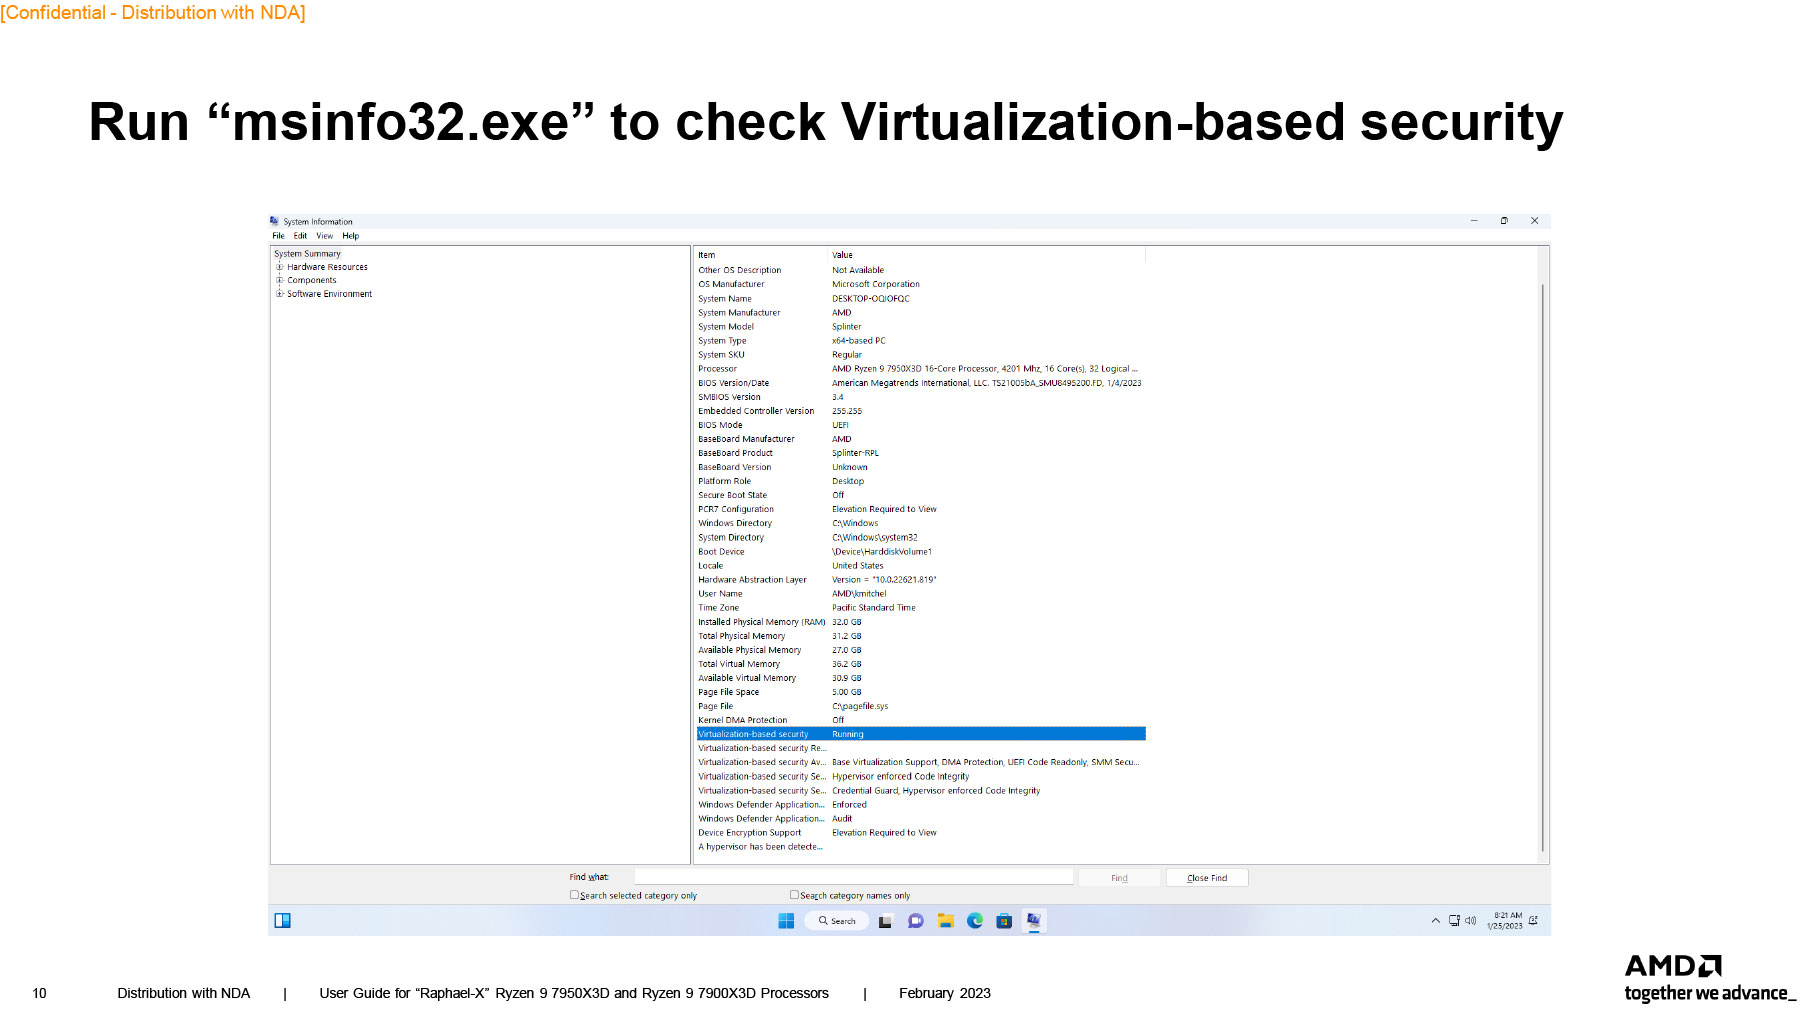Image resolution: width=1820 pixels, height=1024 pixels.
Task: Select the Page File Space row
Action: click(x=921, y=692)
